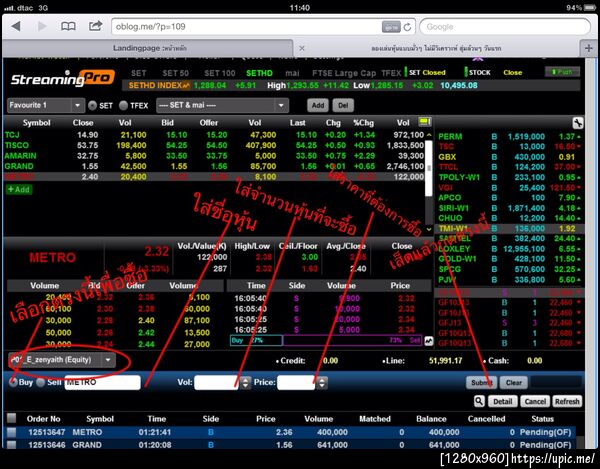Click the Clear button
This screenshot has height=469, width=600.
point(514,383)
